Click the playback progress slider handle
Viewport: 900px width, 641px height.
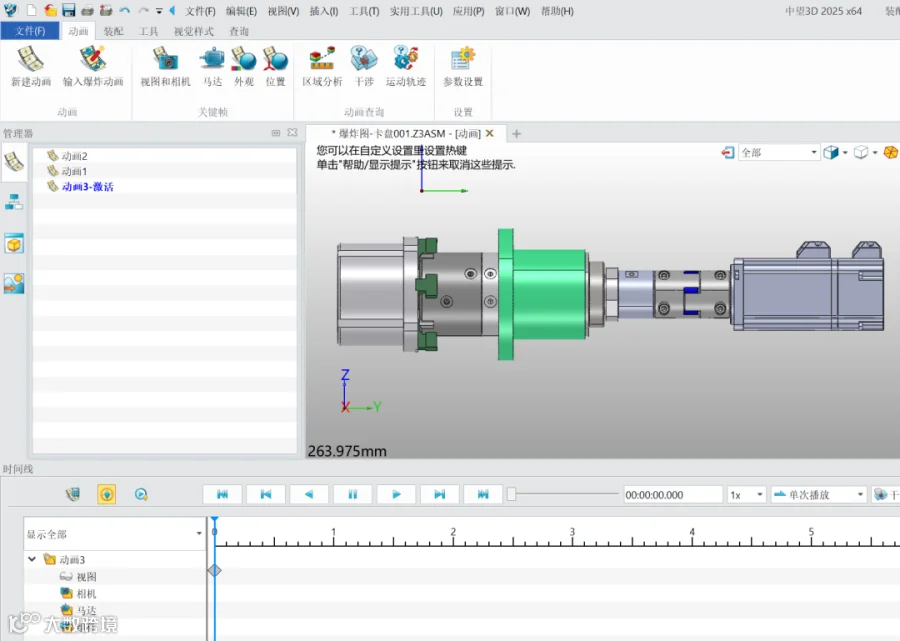pos(511,494)
